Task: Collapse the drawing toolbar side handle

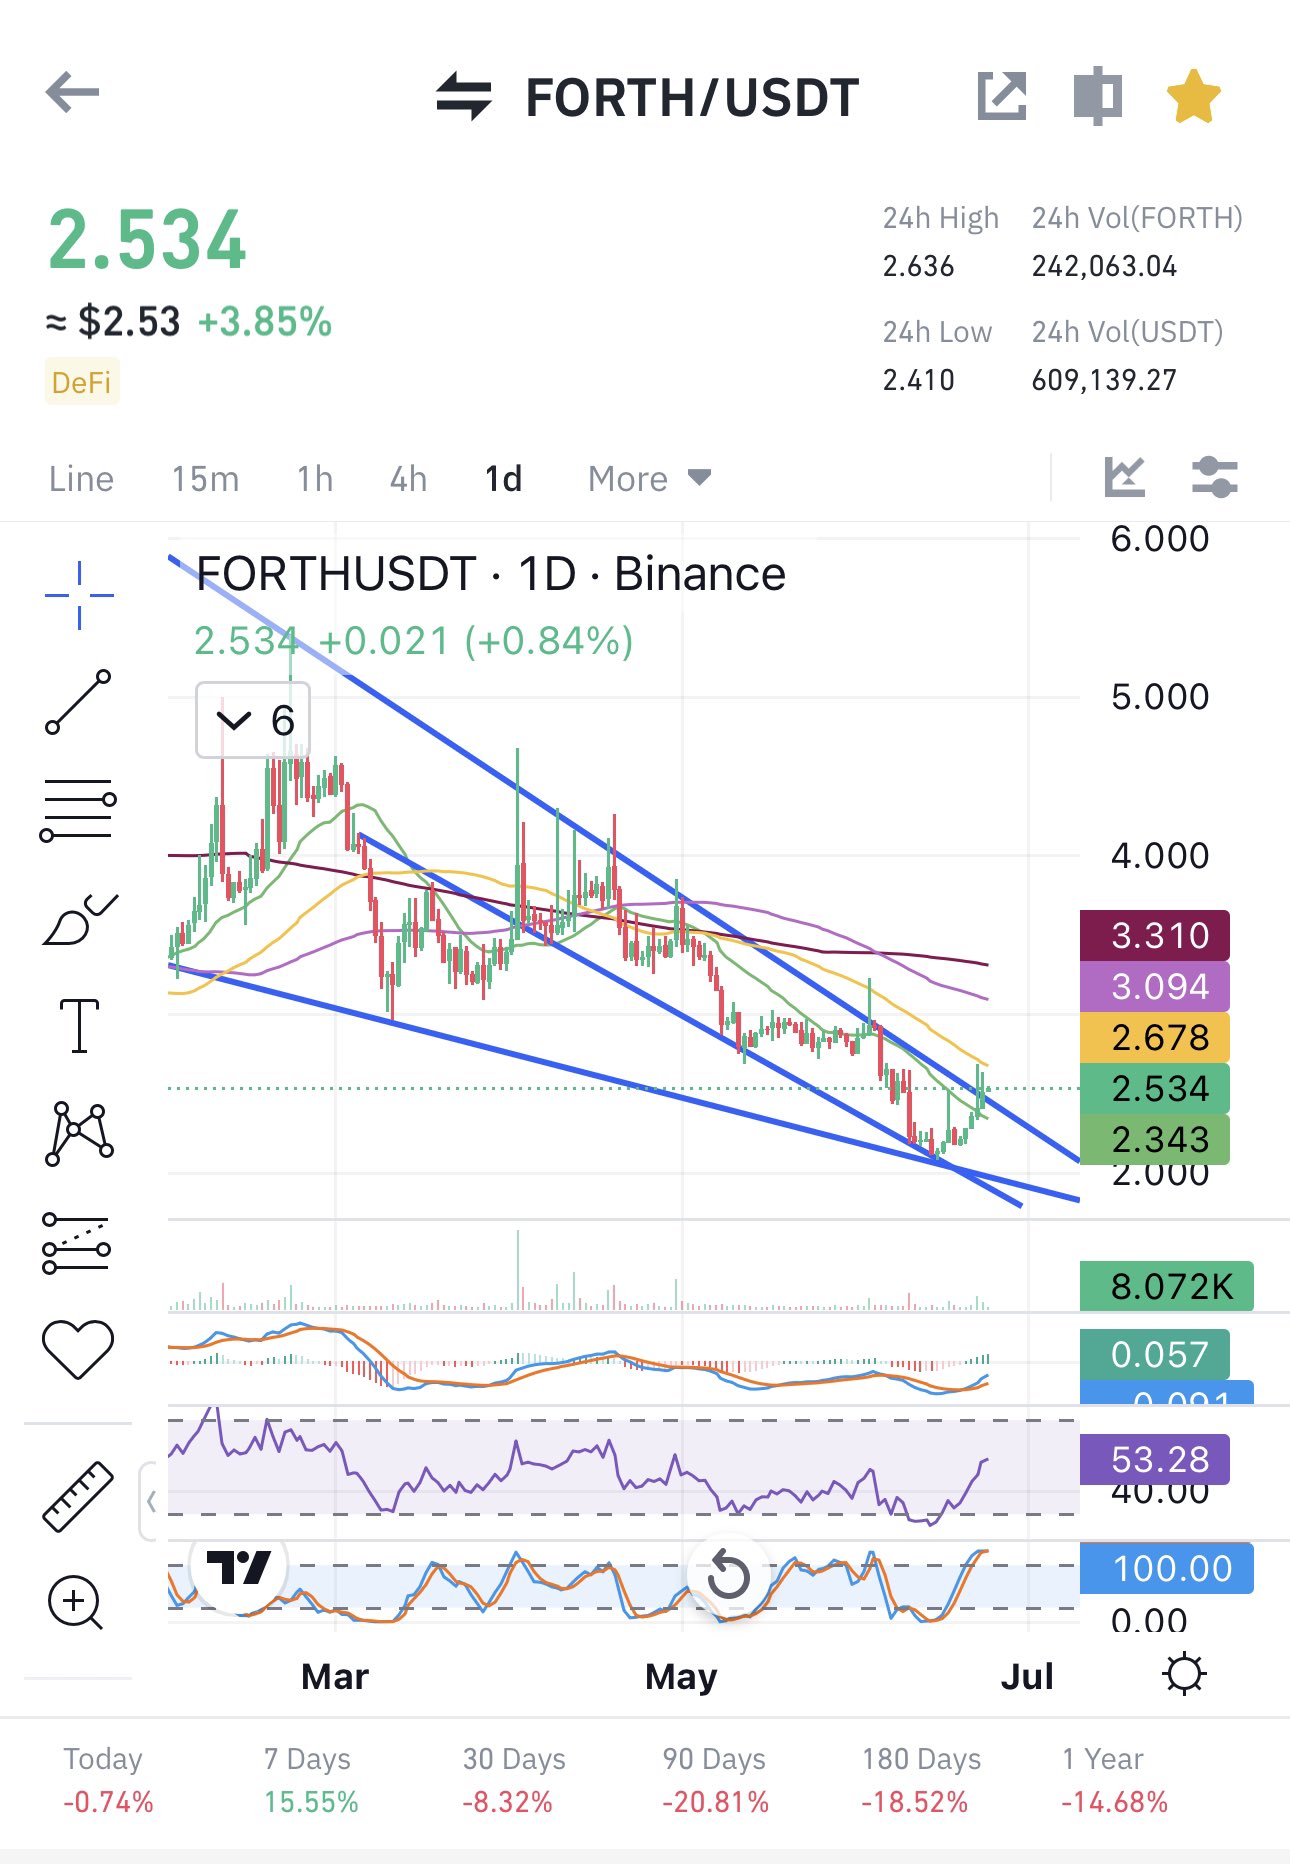Action: 150,1501
